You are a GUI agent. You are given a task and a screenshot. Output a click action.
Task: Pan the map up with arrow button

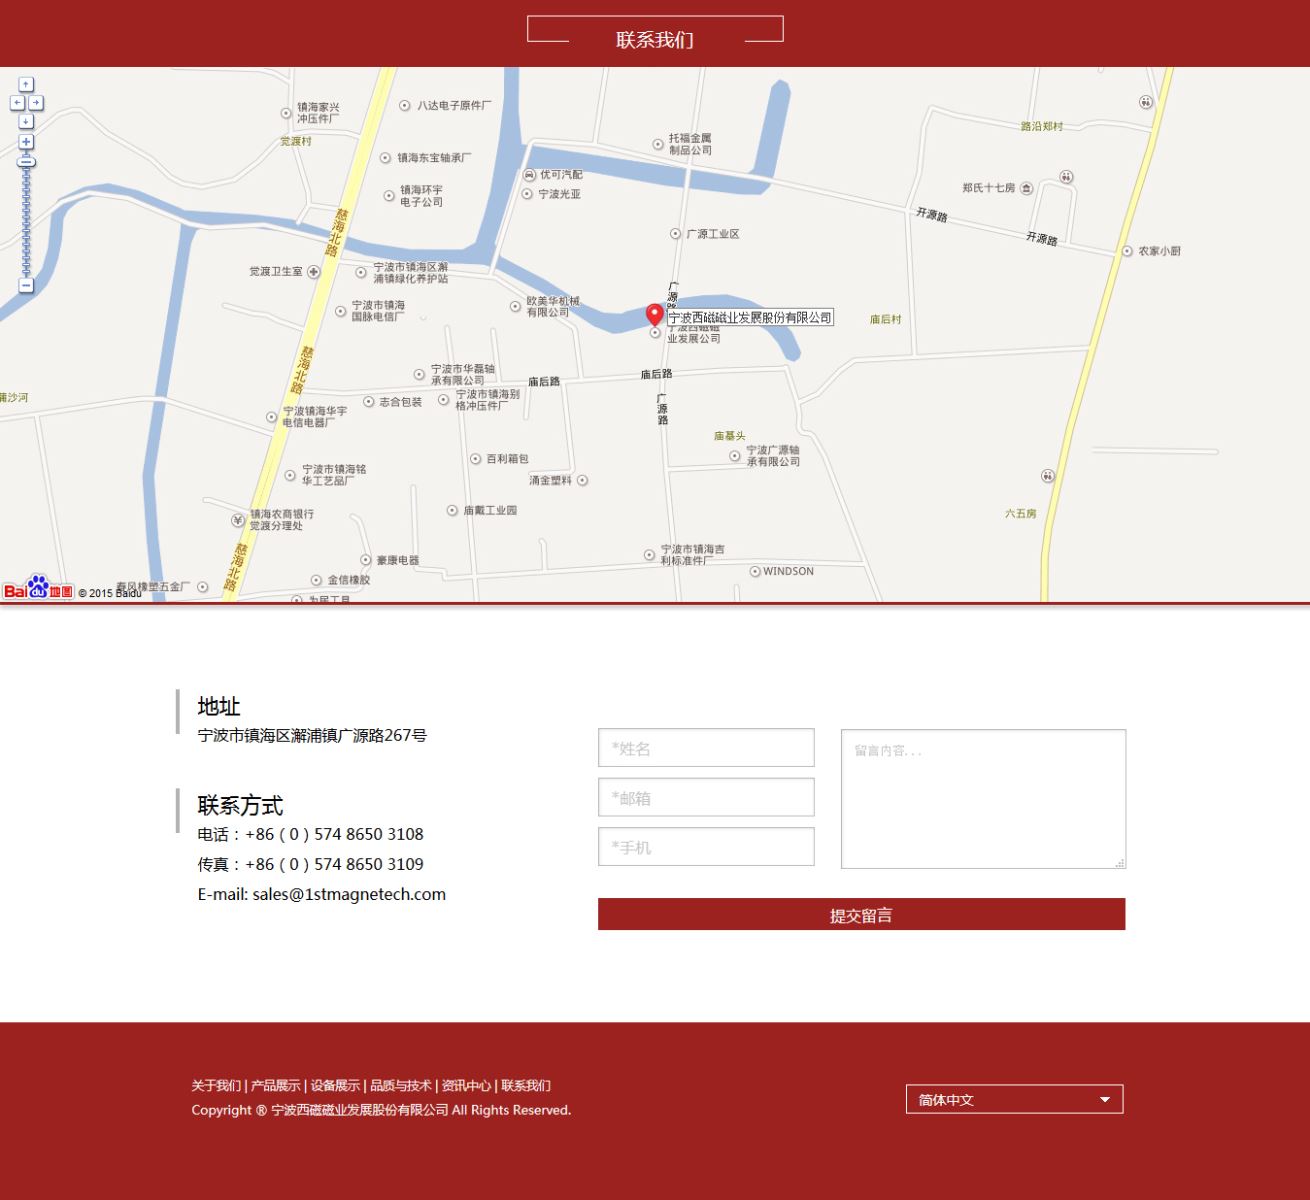click(x=26, y=85)
